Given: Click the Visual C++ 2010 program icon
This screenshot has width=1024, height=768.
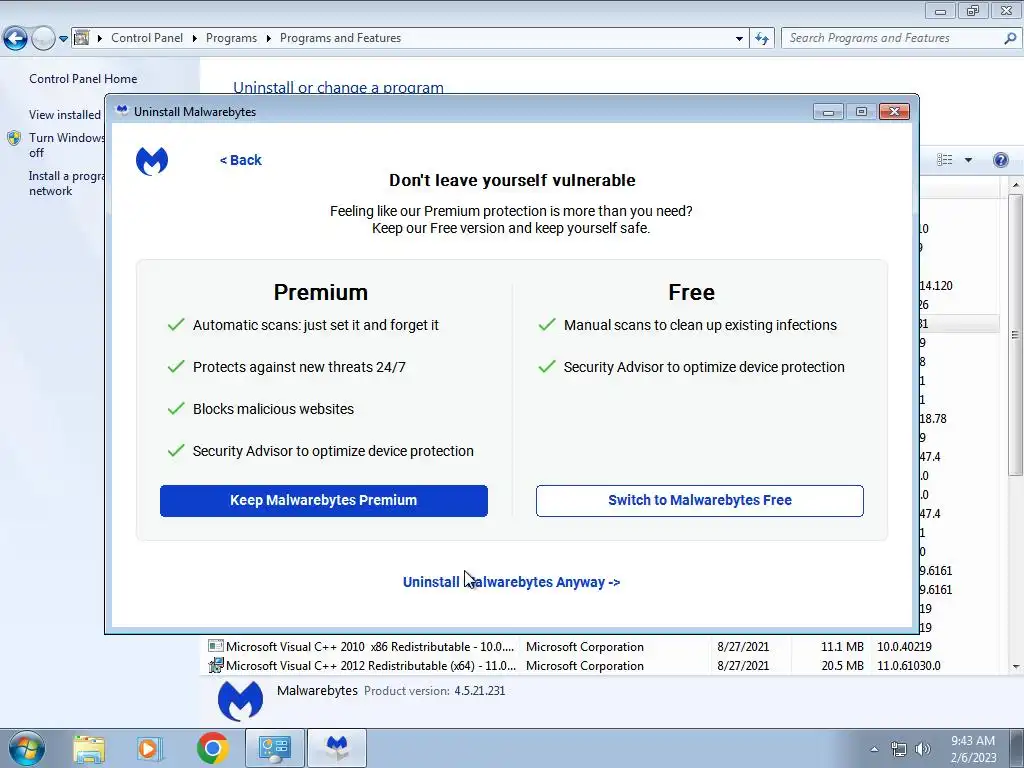Looking at the screenshot, I should [216, 646].
